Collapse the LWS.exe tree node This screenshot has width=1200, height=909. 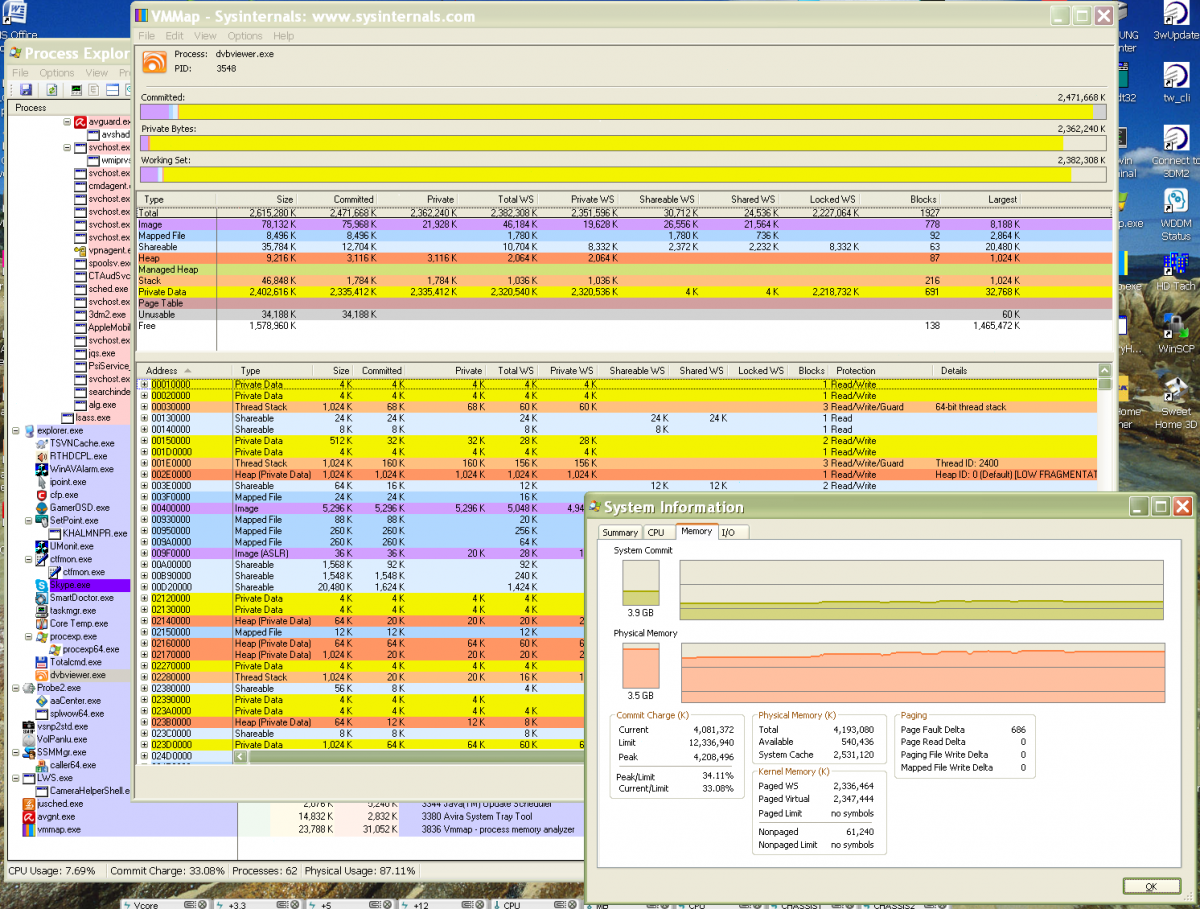pos(16,778)
